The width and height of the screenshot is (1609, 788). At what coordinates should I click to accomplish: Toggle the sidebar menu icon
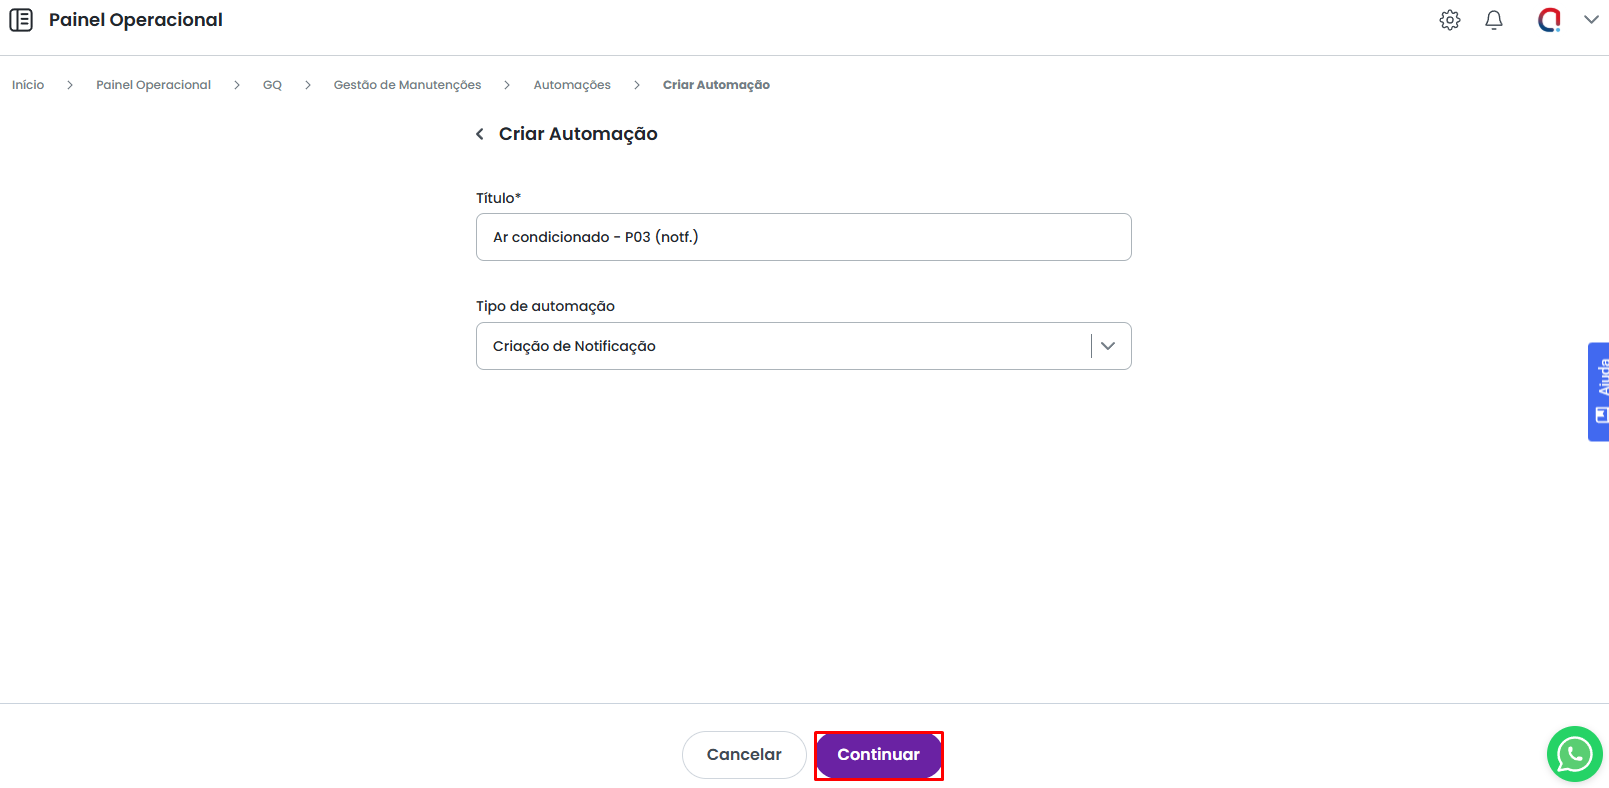[x=21, y=20]
